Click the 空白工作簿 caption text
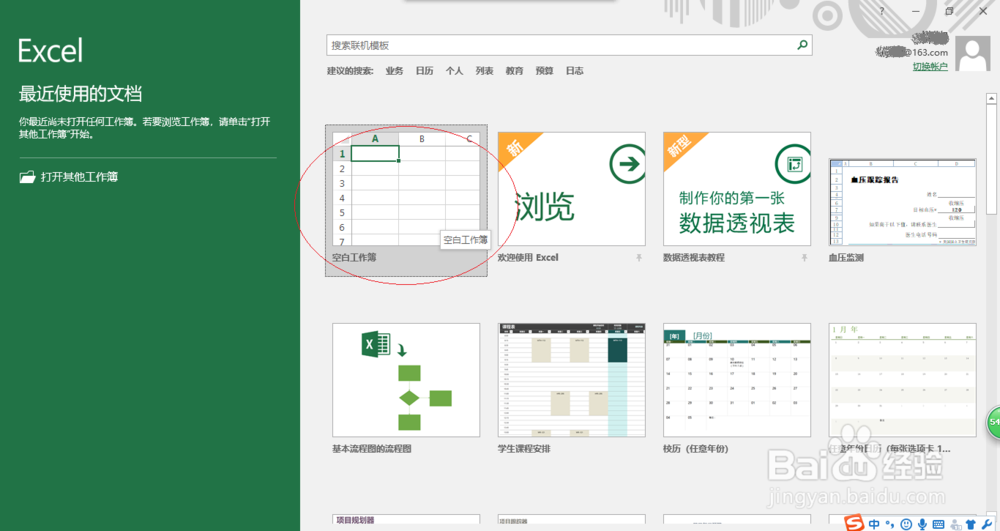This screenshot has width=1000, height=531. click(354, 258)
